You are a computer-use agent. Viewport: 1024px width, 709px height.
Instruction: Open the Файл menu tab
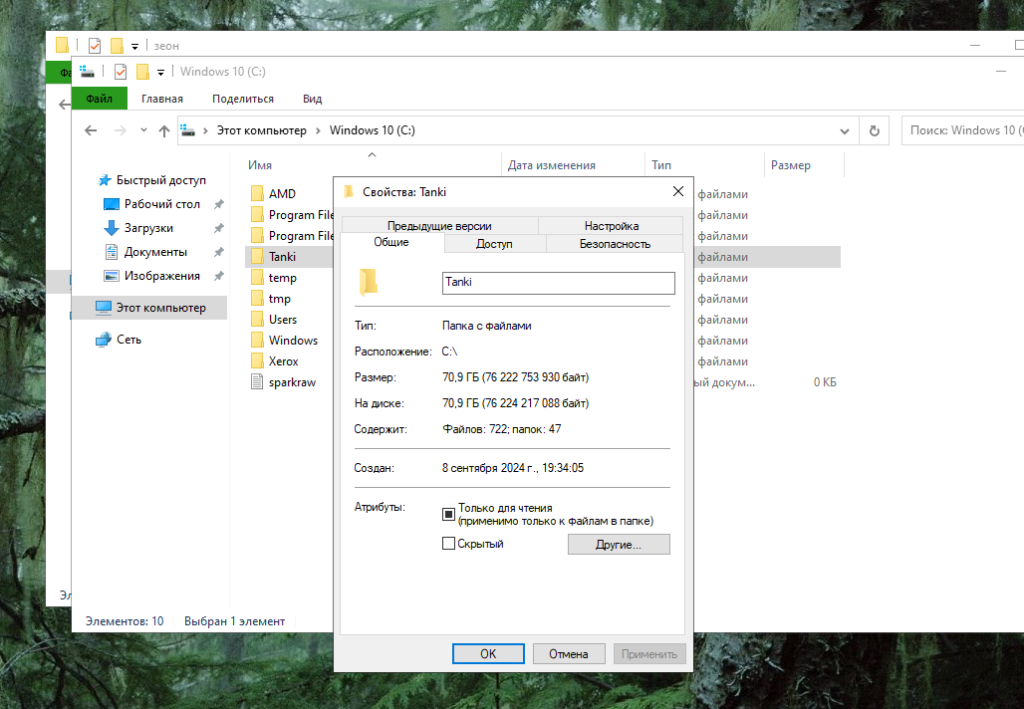99,99
